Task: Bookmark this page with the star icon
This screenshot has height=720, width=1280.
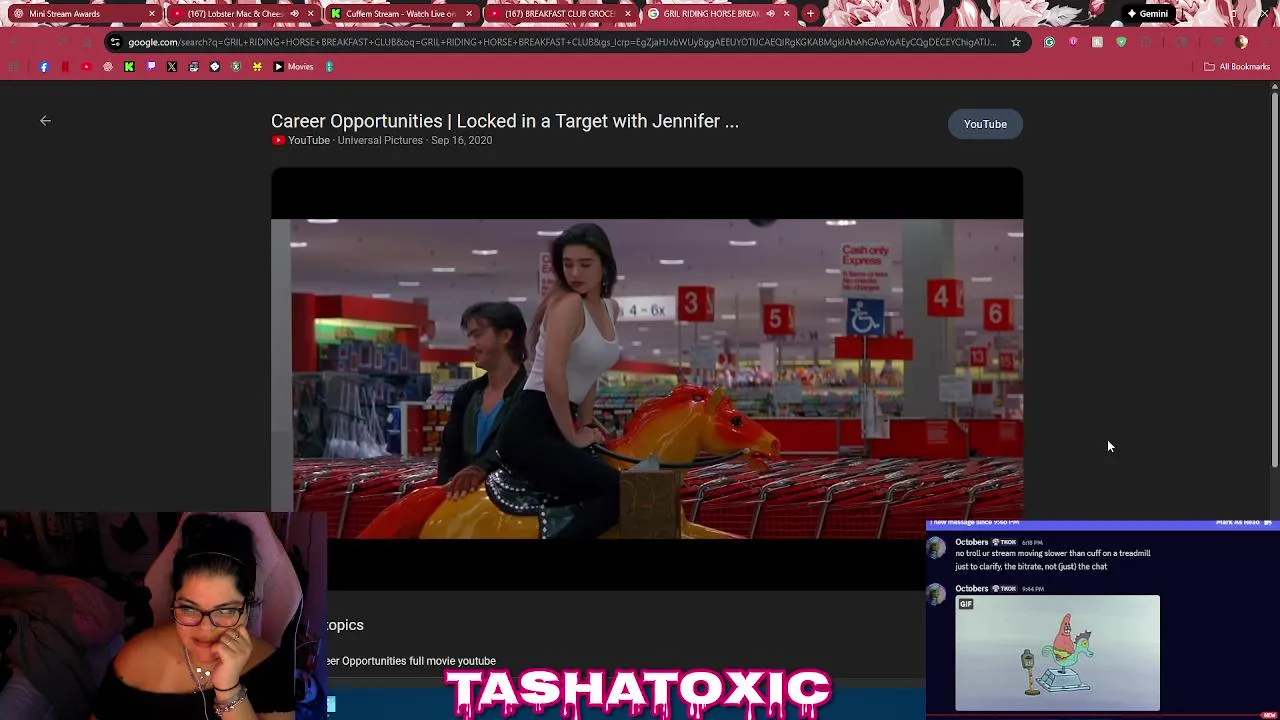Action: point(1016,42)
